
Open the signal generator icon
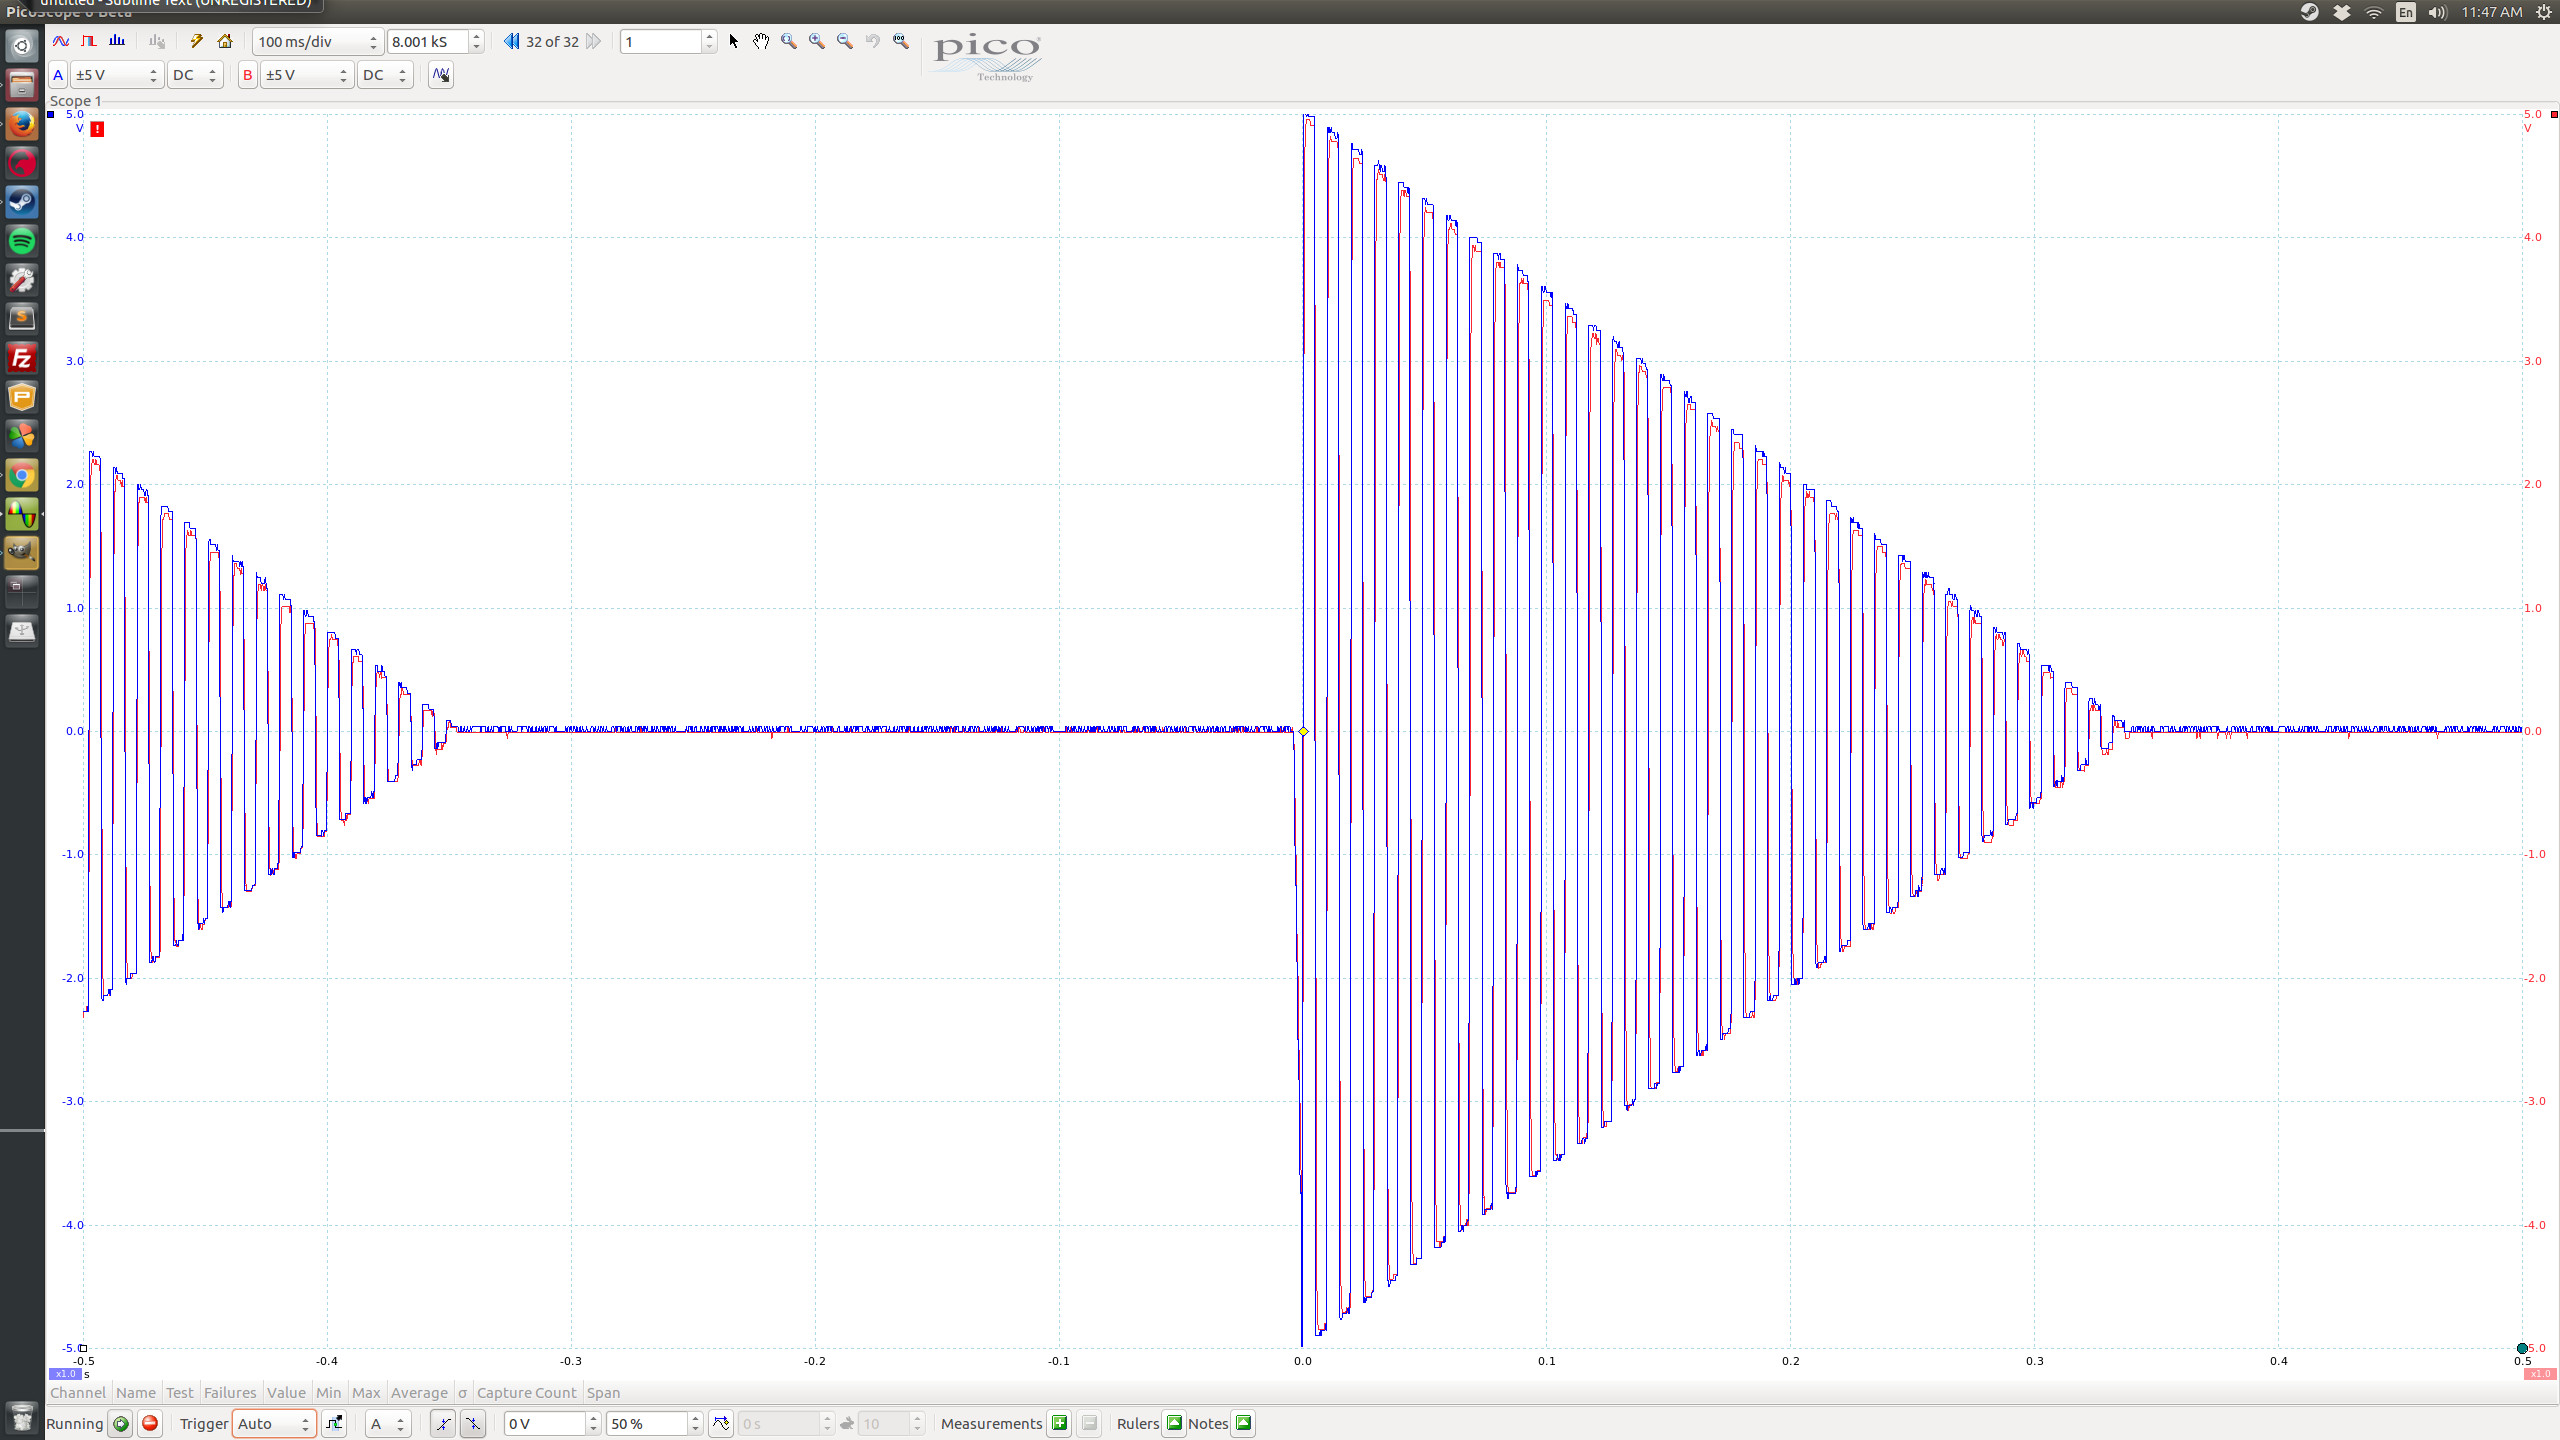[157, 41]
